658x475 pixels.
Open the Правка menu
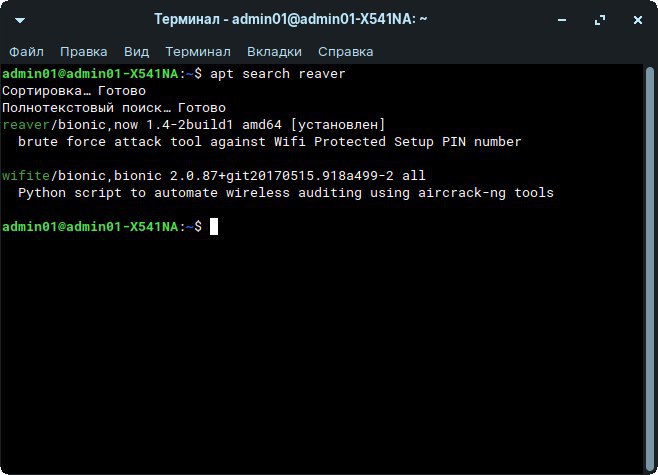(83, 51)
